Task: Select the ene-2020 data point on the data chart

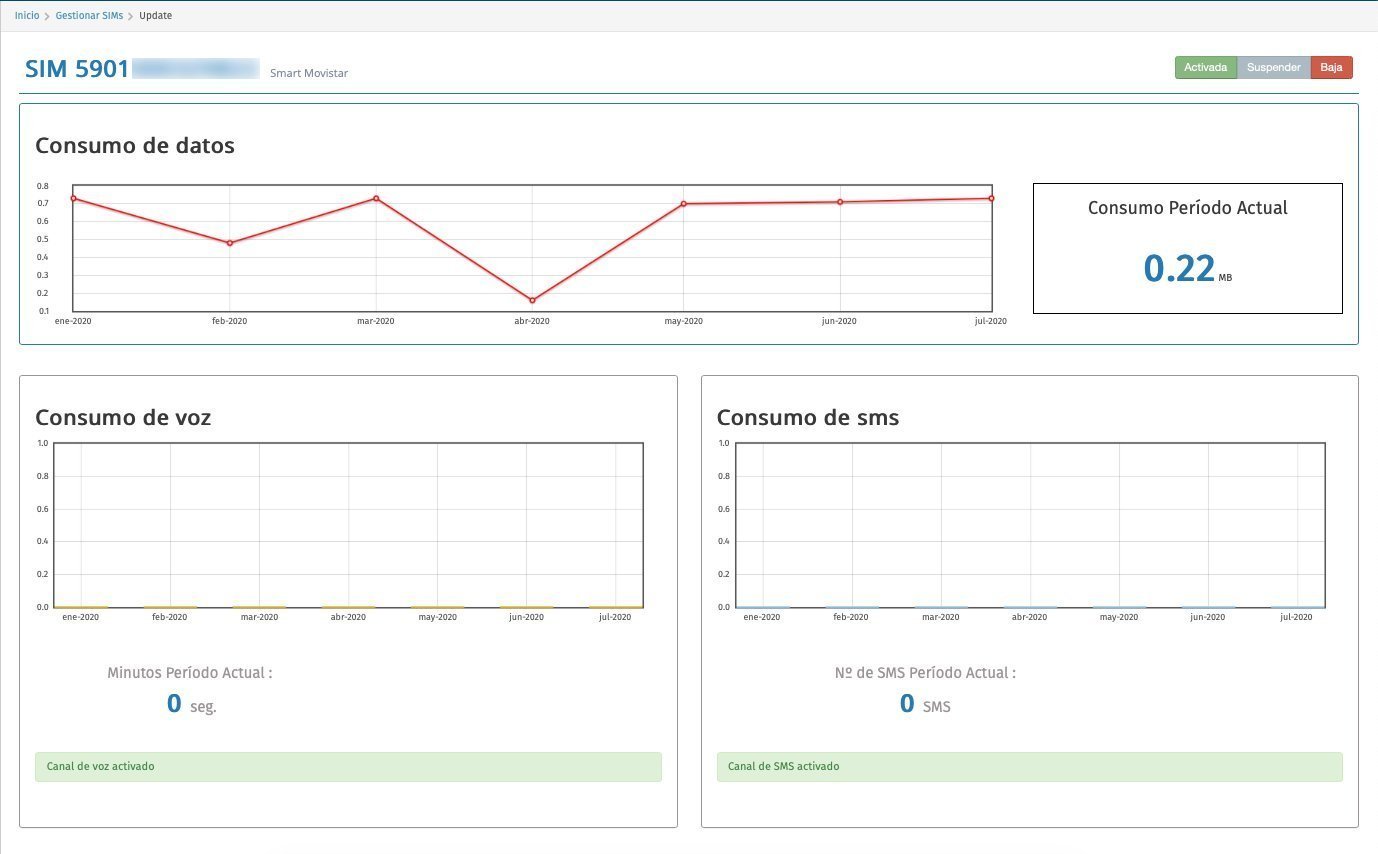Action: click(x=73, y=198)
